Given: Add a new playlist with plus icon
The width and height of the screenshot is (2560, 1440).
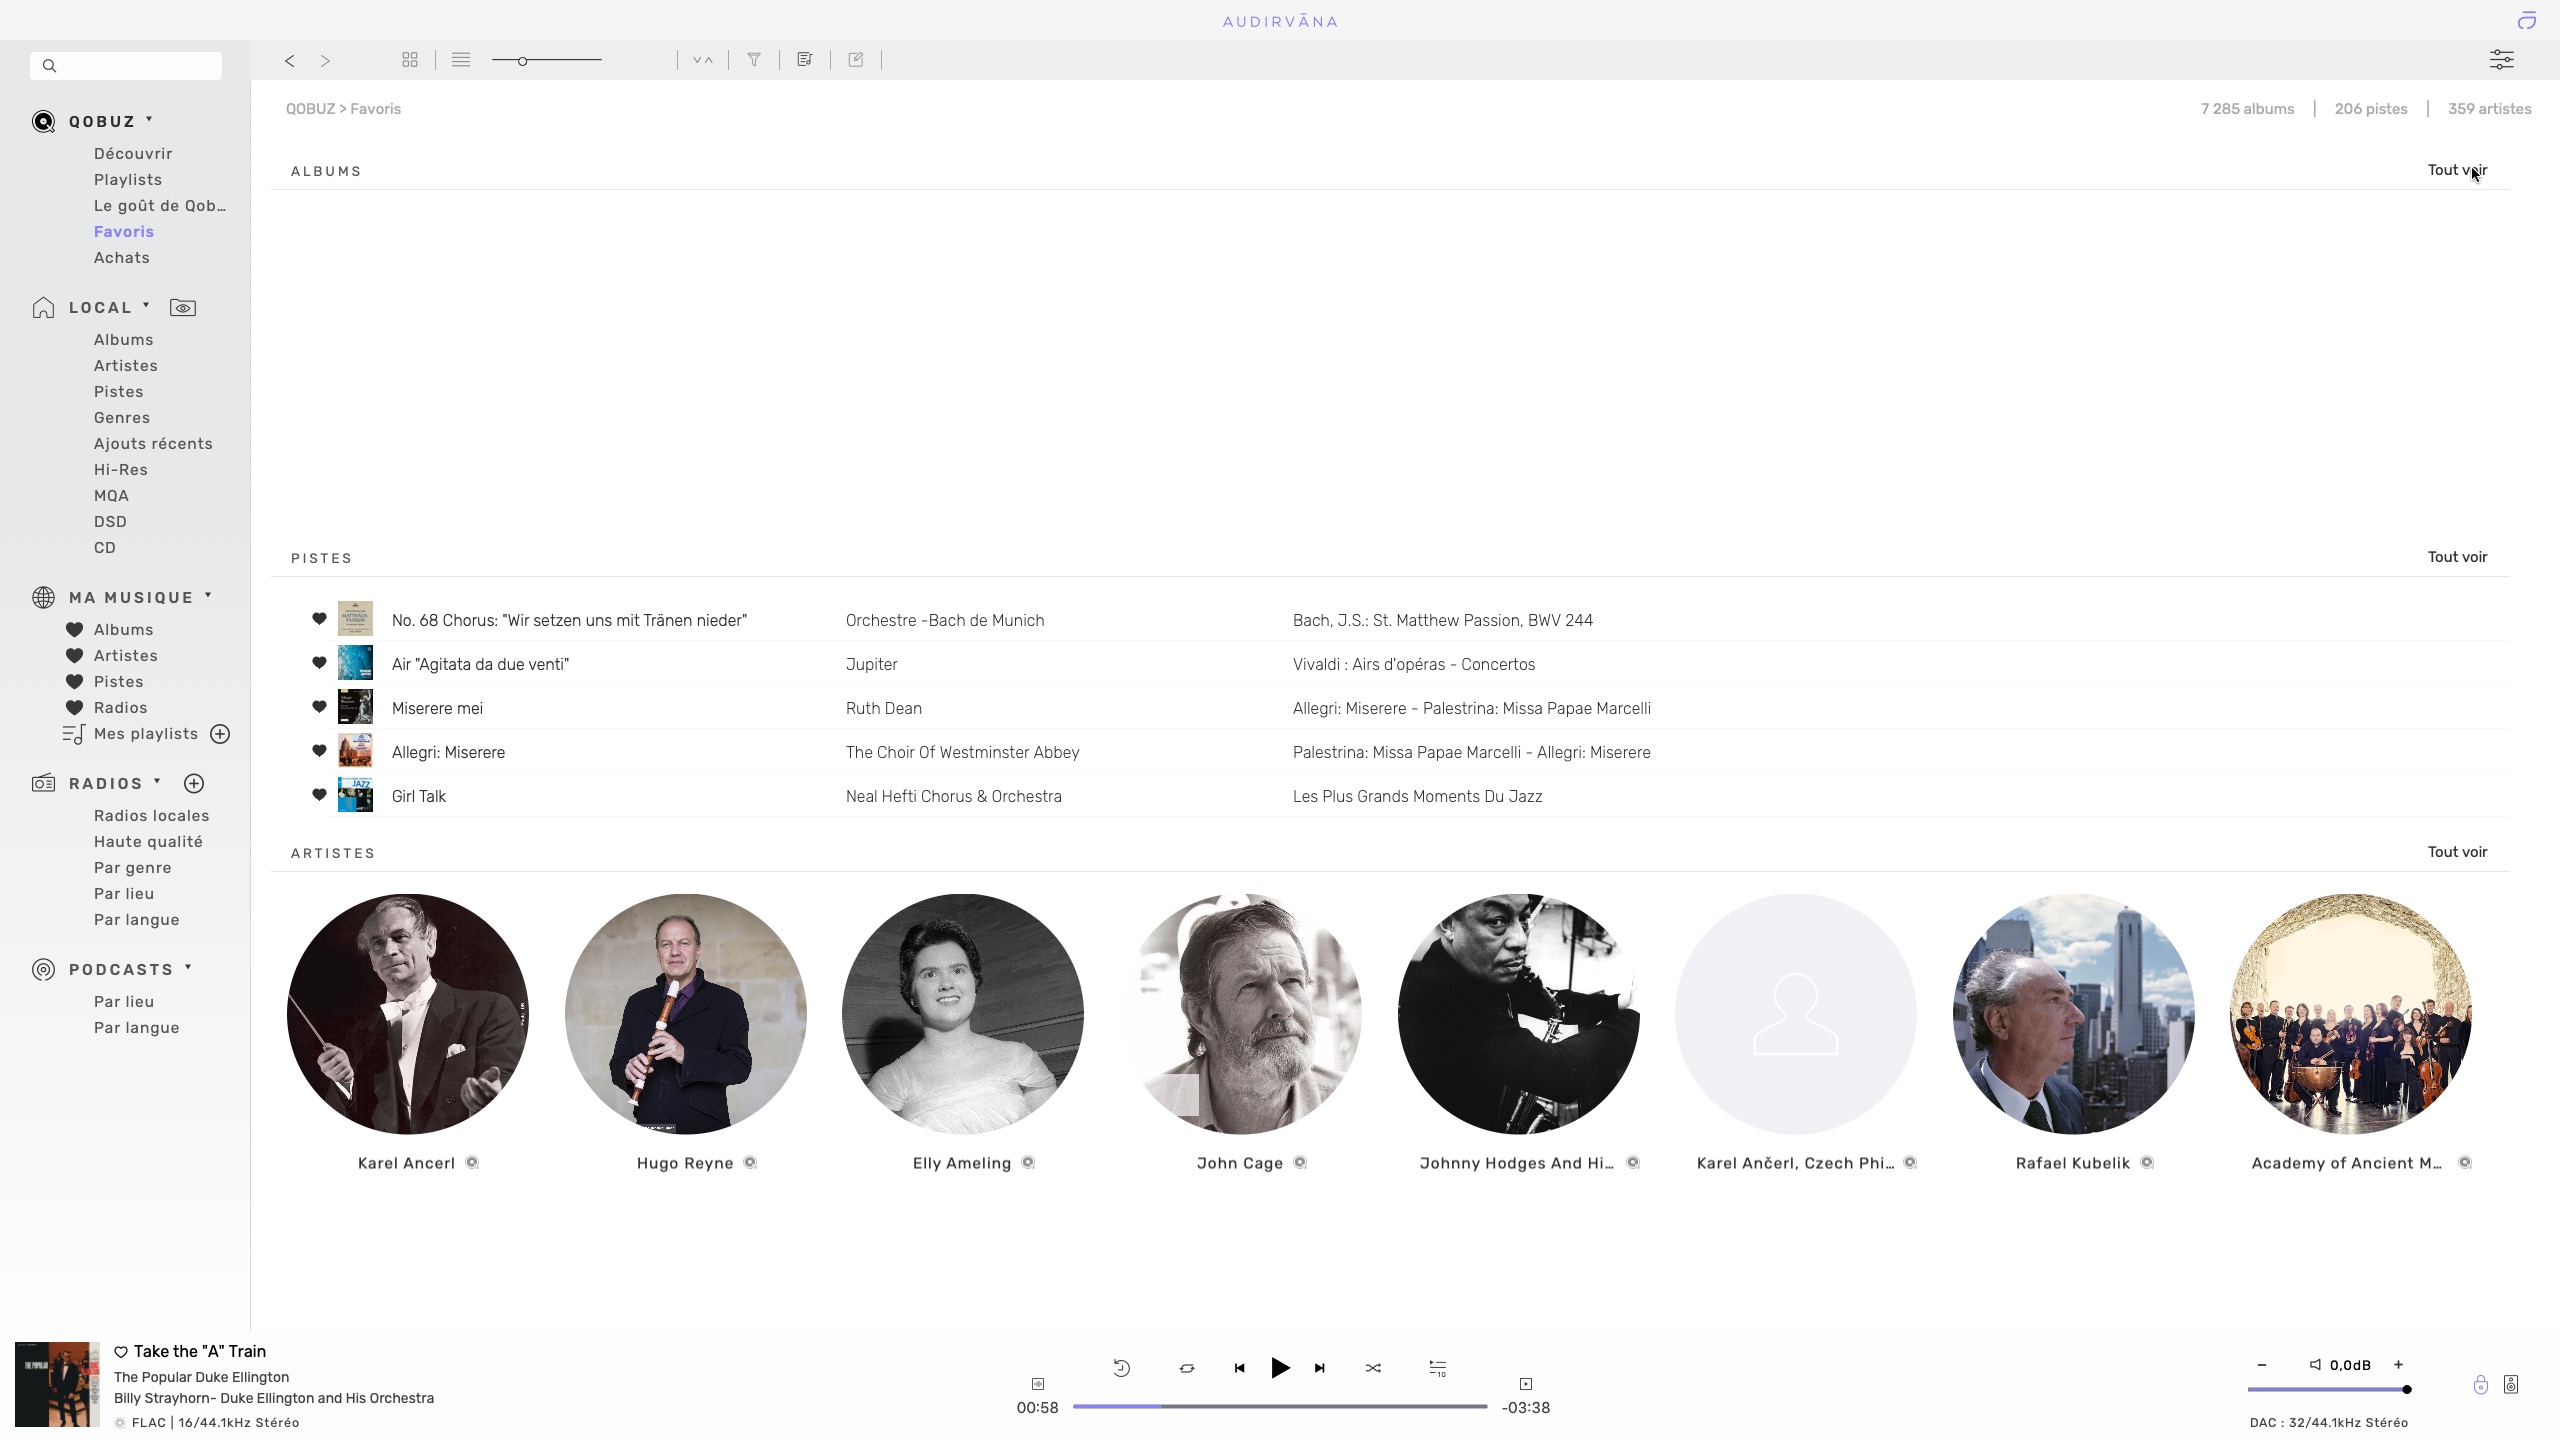Looking at the screenshot, I should pyautogui.click(x=220, y=734).
